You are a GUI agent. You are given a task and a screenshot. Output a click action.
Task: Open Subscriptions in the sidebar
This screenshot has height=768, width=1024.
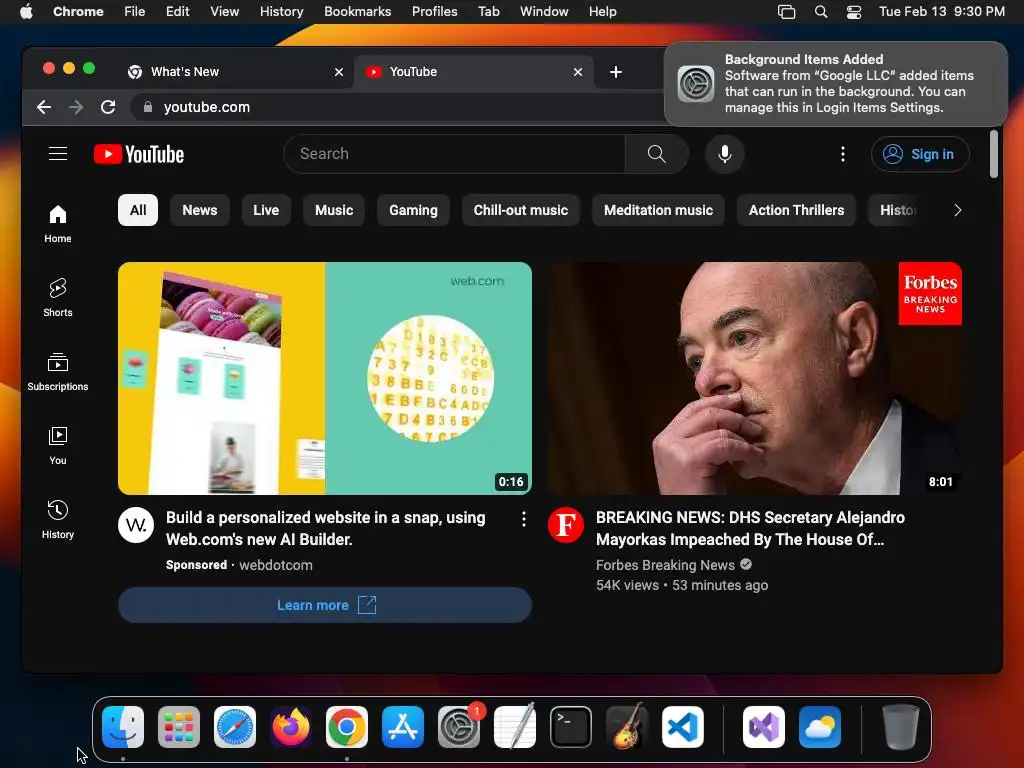(57, 371)
